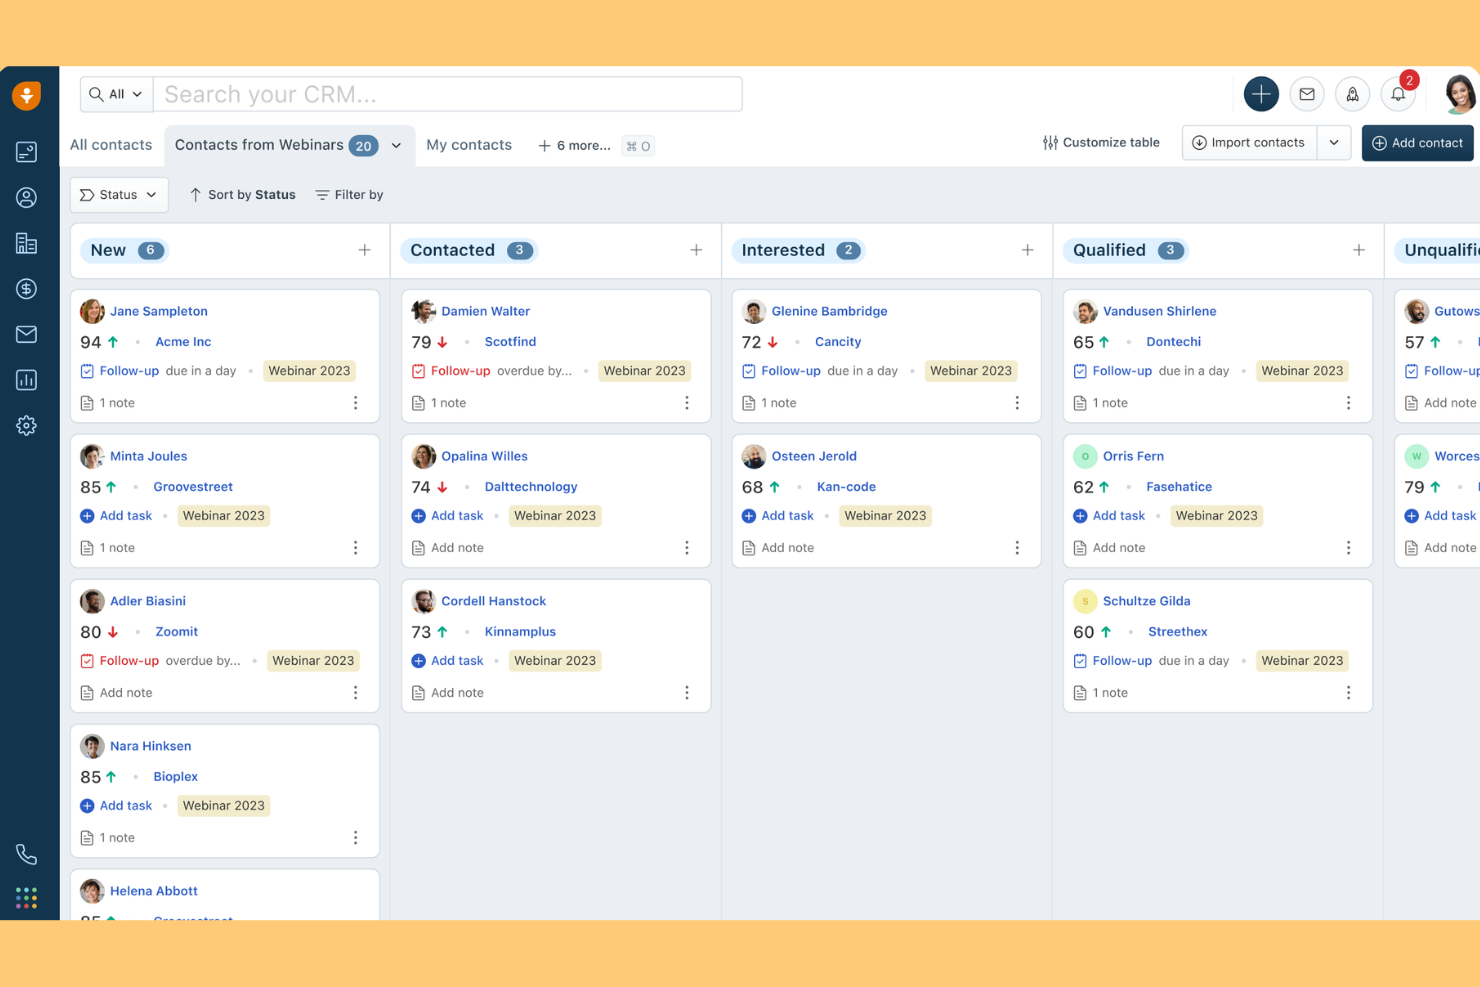1480x987 pixels.
Task: Expand the Contacts from Webinars view dropdown
Action: 395,145
